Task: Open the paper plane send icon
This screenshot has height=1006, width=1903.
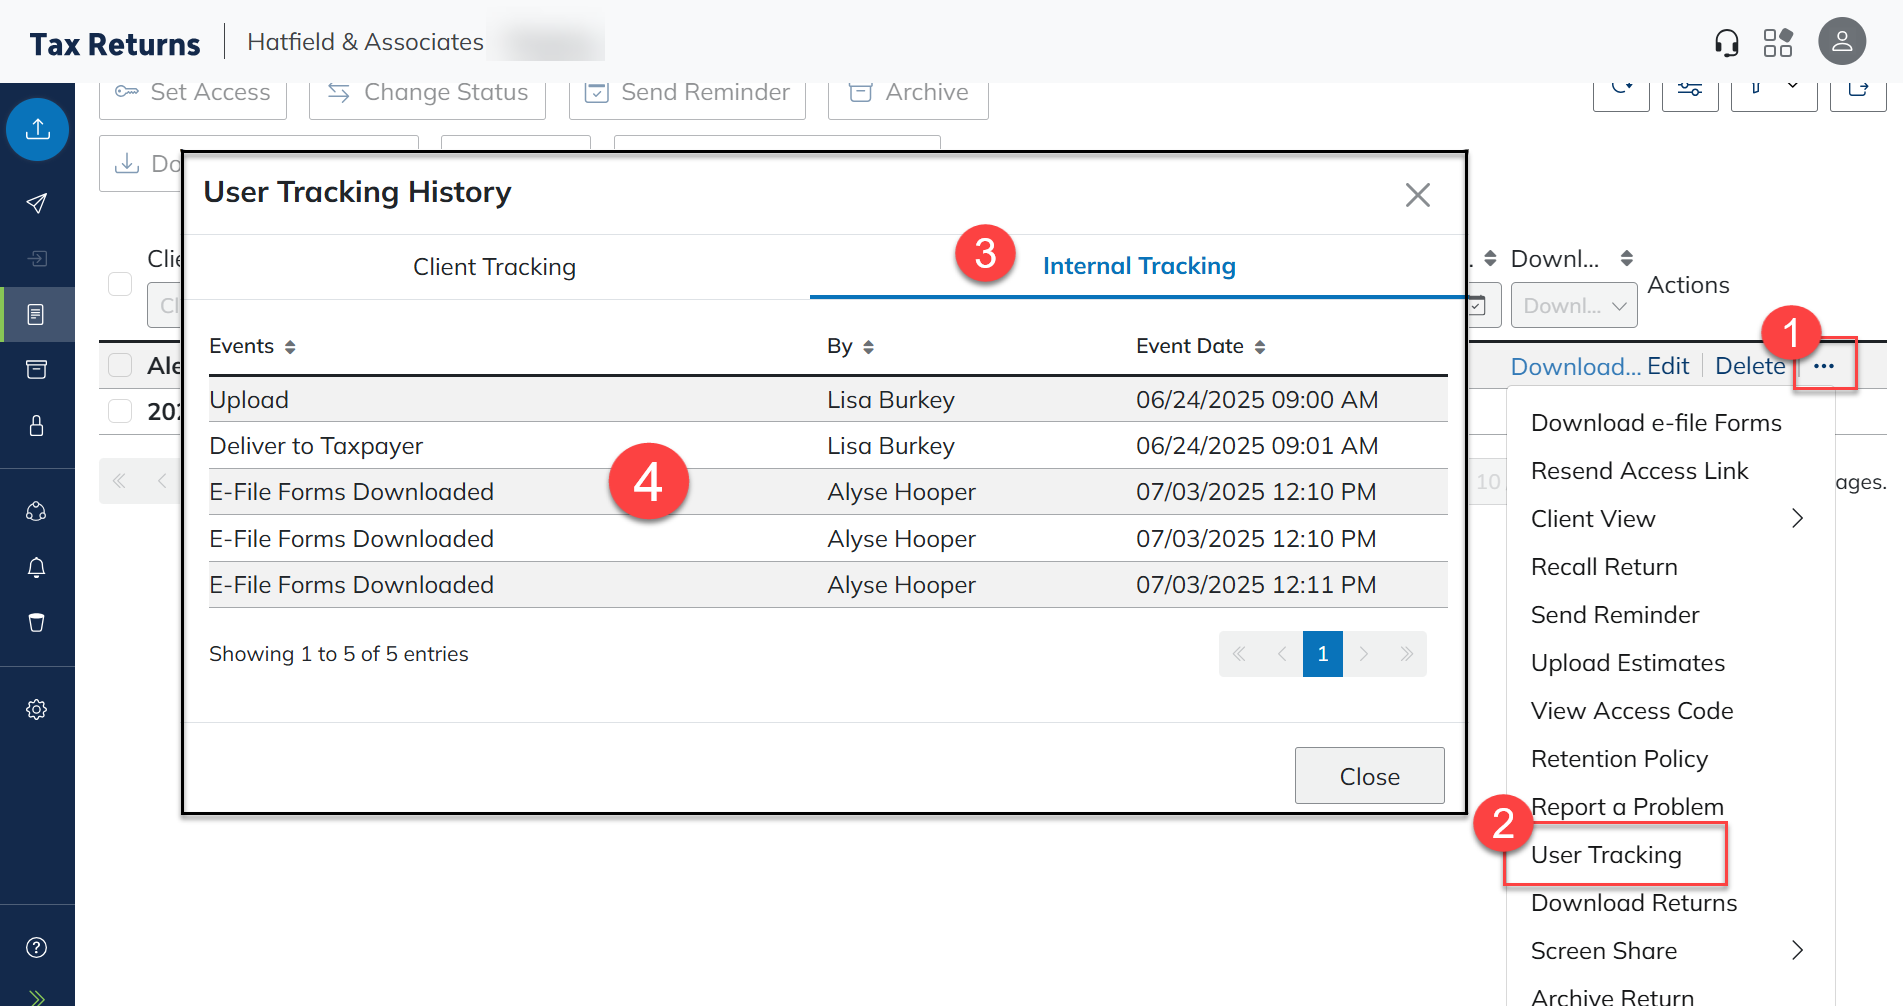Action: click(x=37, y=204)
